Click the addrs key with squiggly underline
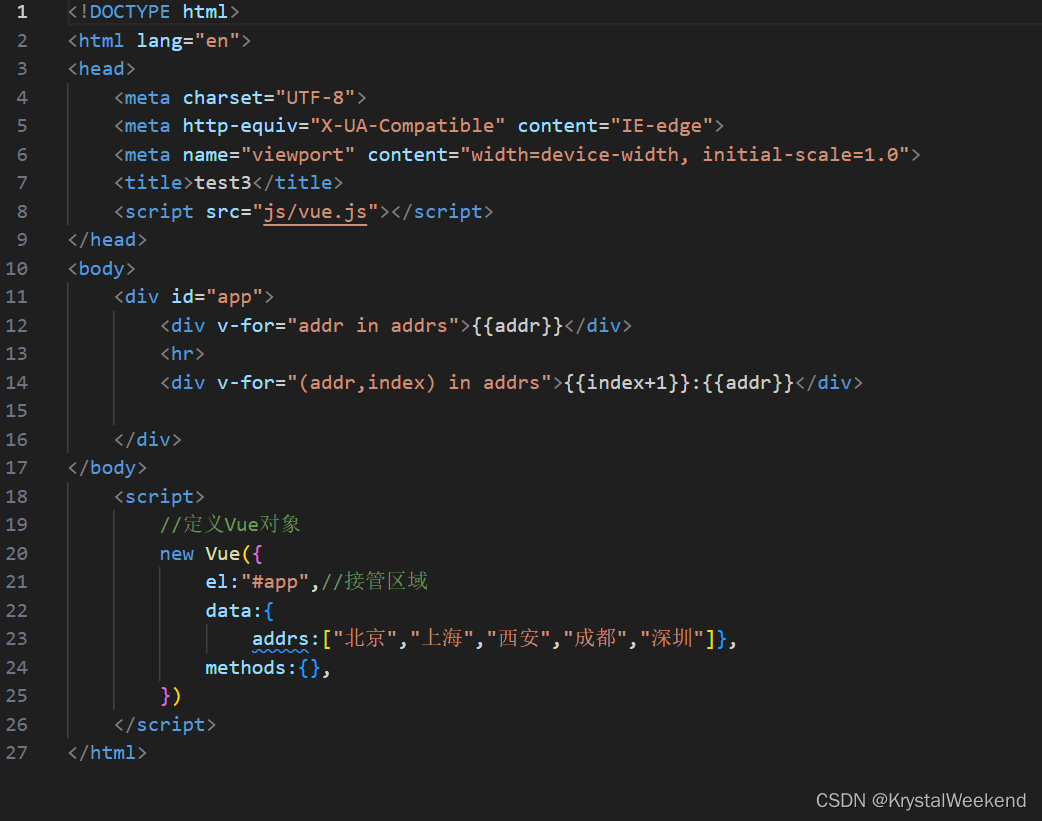 (280, 639)
